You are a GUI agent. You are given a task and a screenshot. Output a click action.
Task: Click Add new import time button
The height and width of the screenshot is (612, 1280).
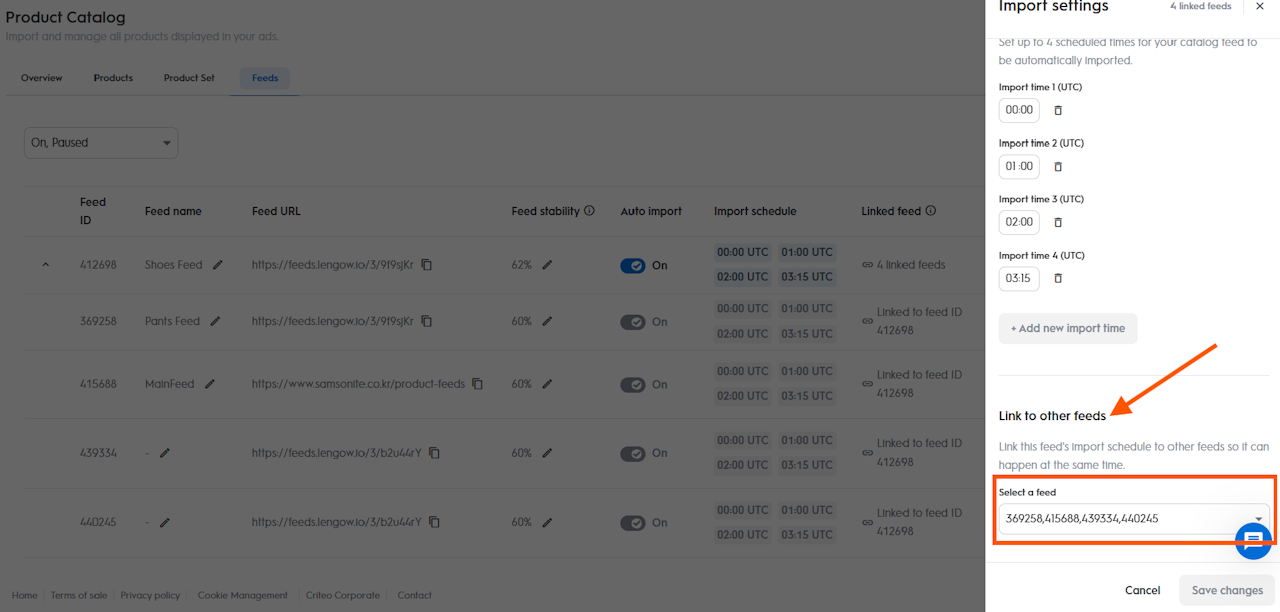click(1068, 328)
